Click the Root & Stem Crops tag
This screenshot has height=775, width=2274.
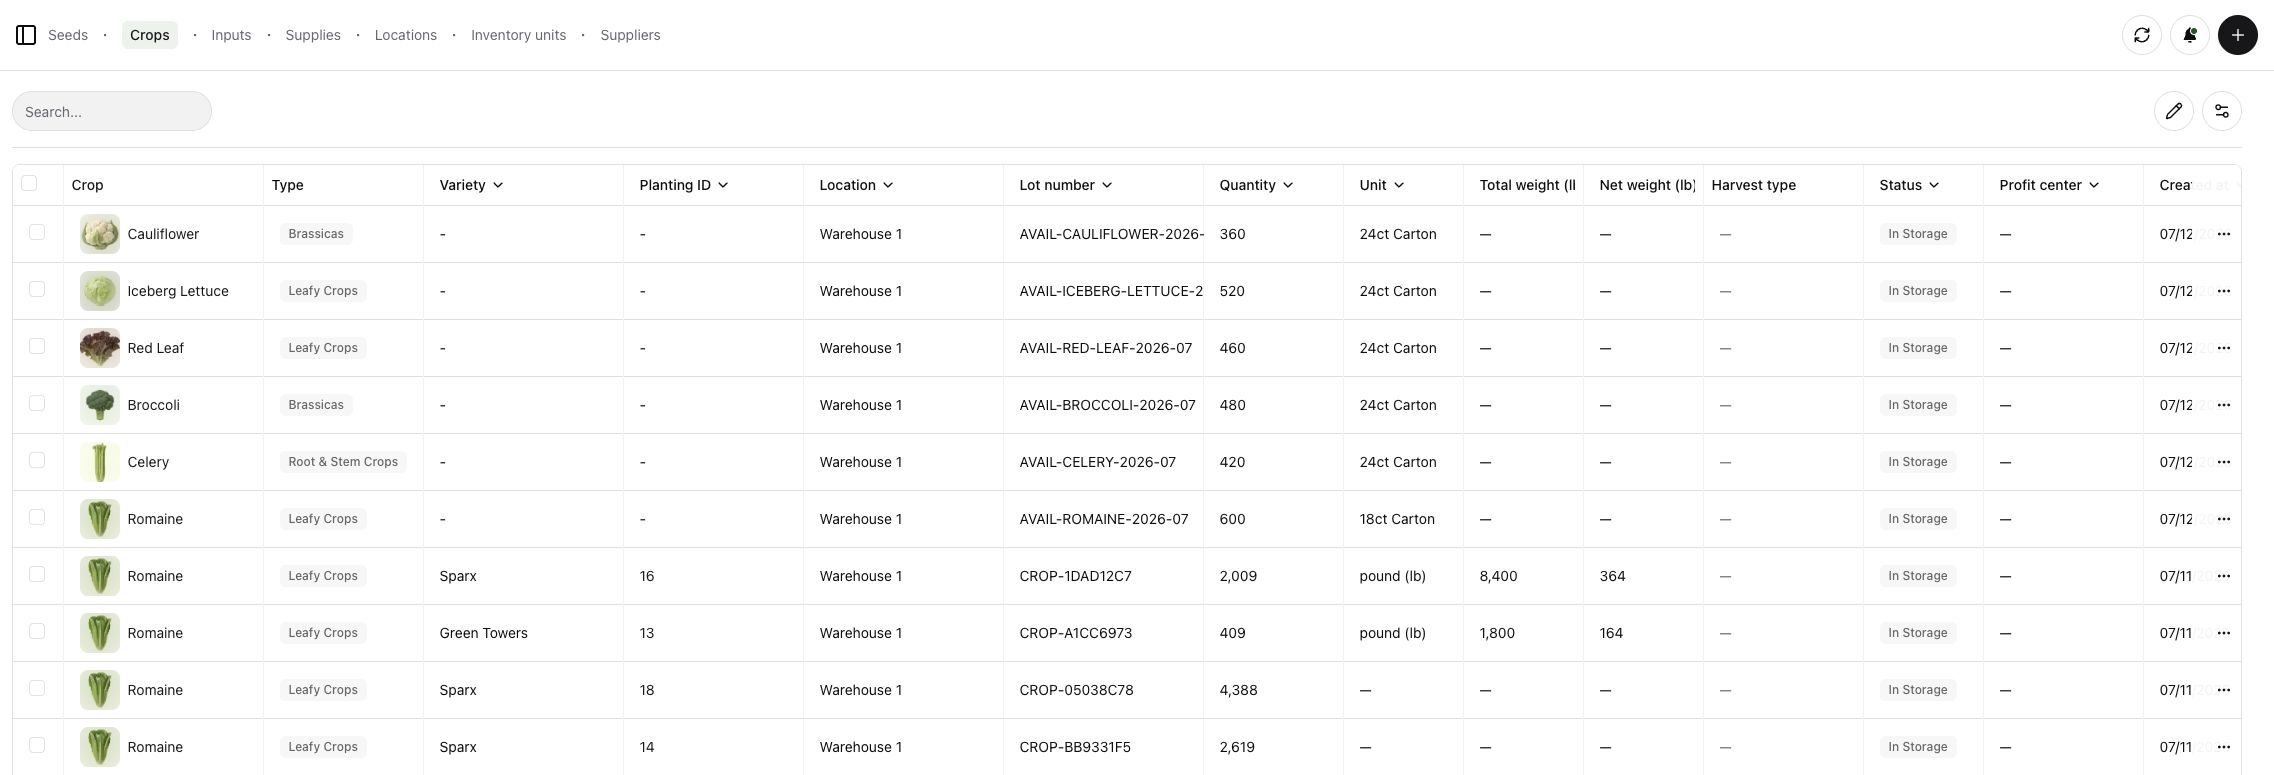(343, 462)
